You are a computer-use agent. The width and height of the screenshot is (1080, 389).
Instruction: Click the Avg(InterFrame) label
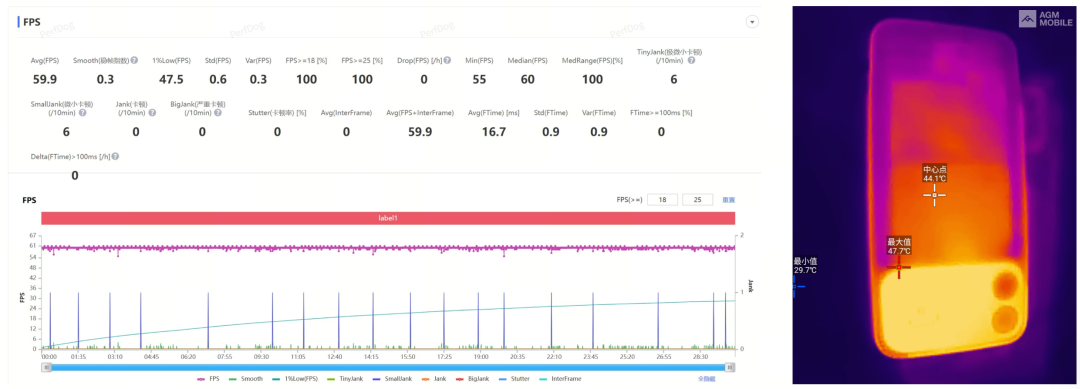(x=346, y=112)
